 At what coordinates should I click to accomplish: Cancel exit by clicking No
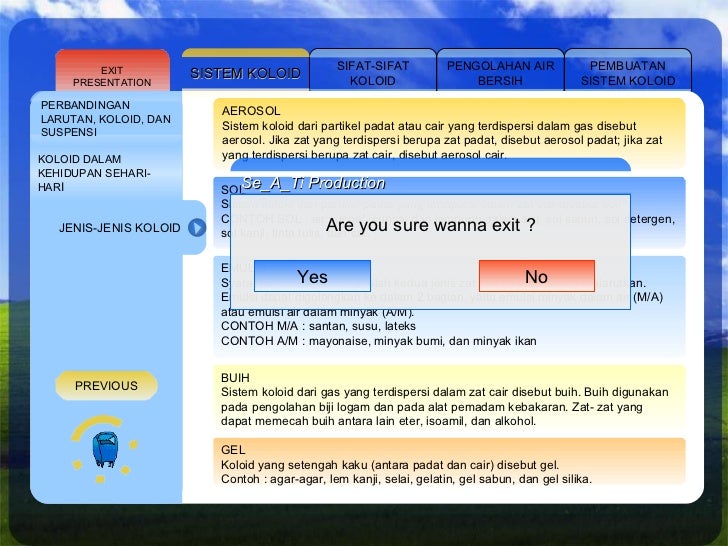coord(536,276)
